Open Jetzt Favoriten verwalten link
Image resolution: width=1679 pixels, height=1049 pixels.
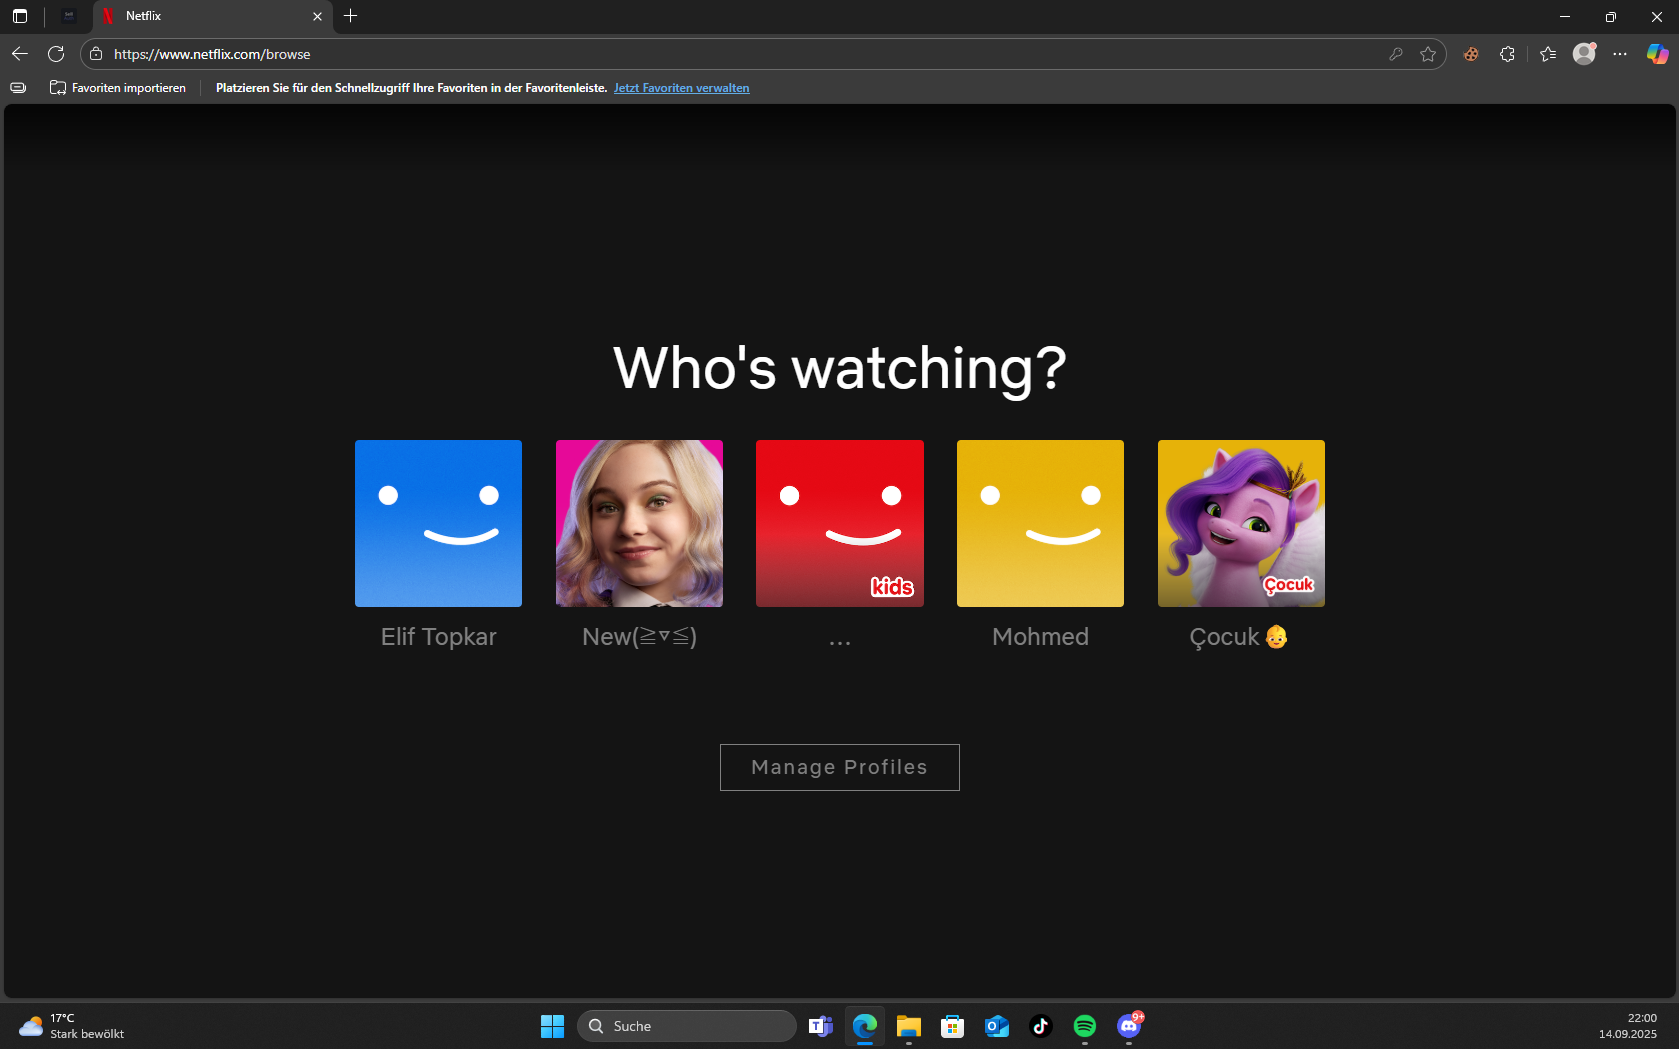pyautogui.click(x=681, y=88)
